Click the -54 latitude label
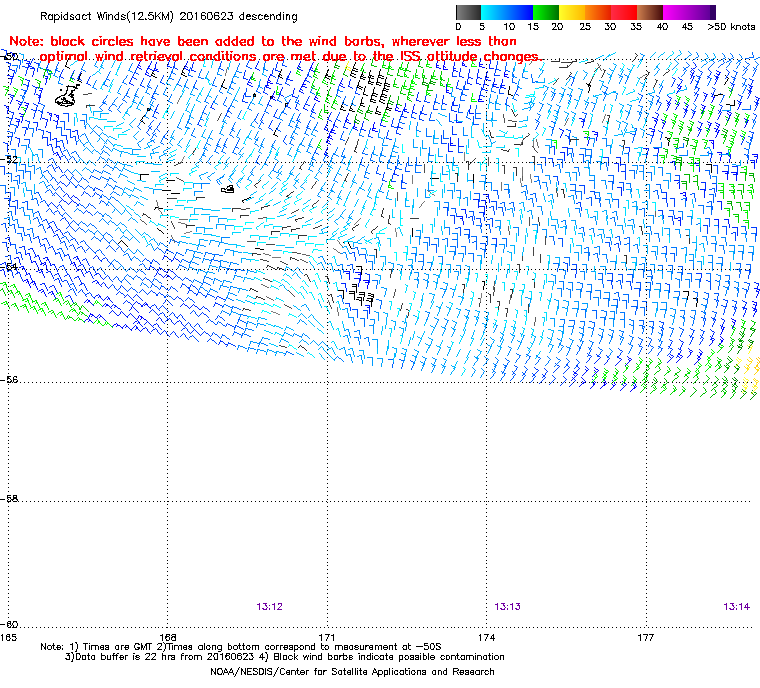760x688 pixels. (9, 267)
